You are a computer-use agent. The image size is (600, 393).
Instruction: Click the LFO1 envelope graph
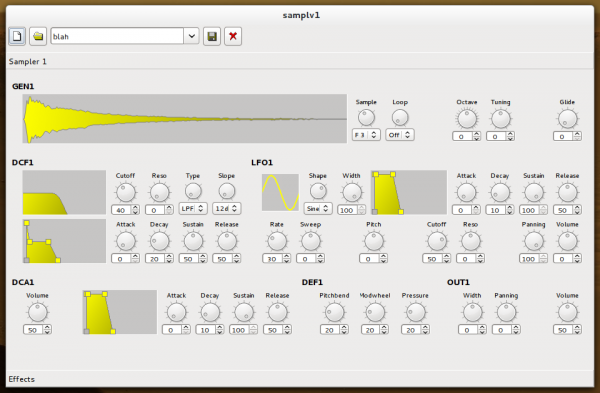coord(409,192)
